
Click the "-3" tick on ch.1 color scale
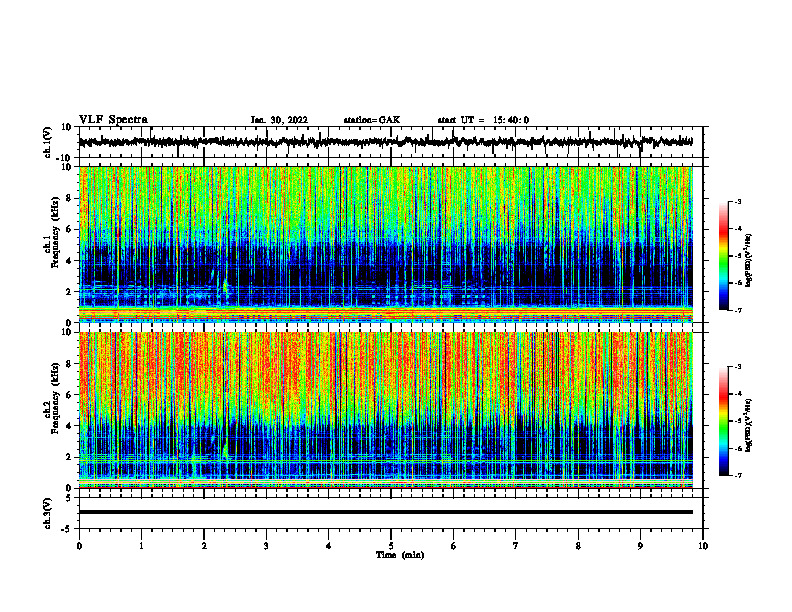click(x=738, y=201)
